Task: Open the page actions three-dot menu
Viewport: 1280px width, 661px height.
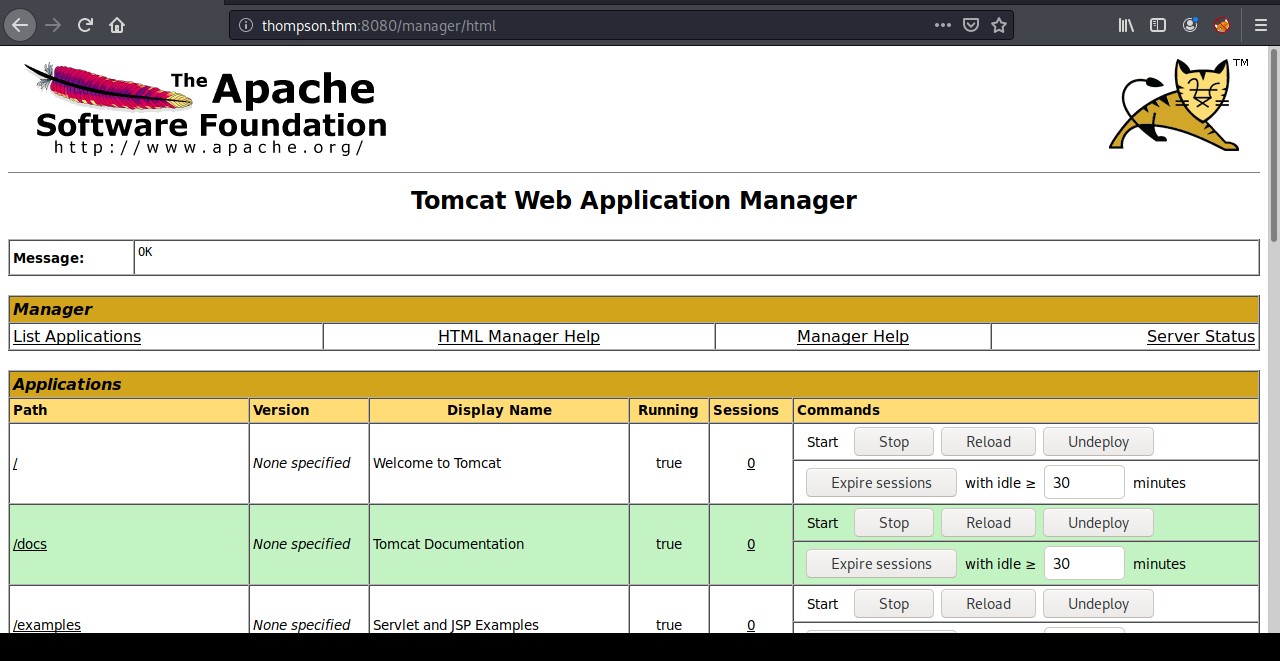Action: point(942,25)
